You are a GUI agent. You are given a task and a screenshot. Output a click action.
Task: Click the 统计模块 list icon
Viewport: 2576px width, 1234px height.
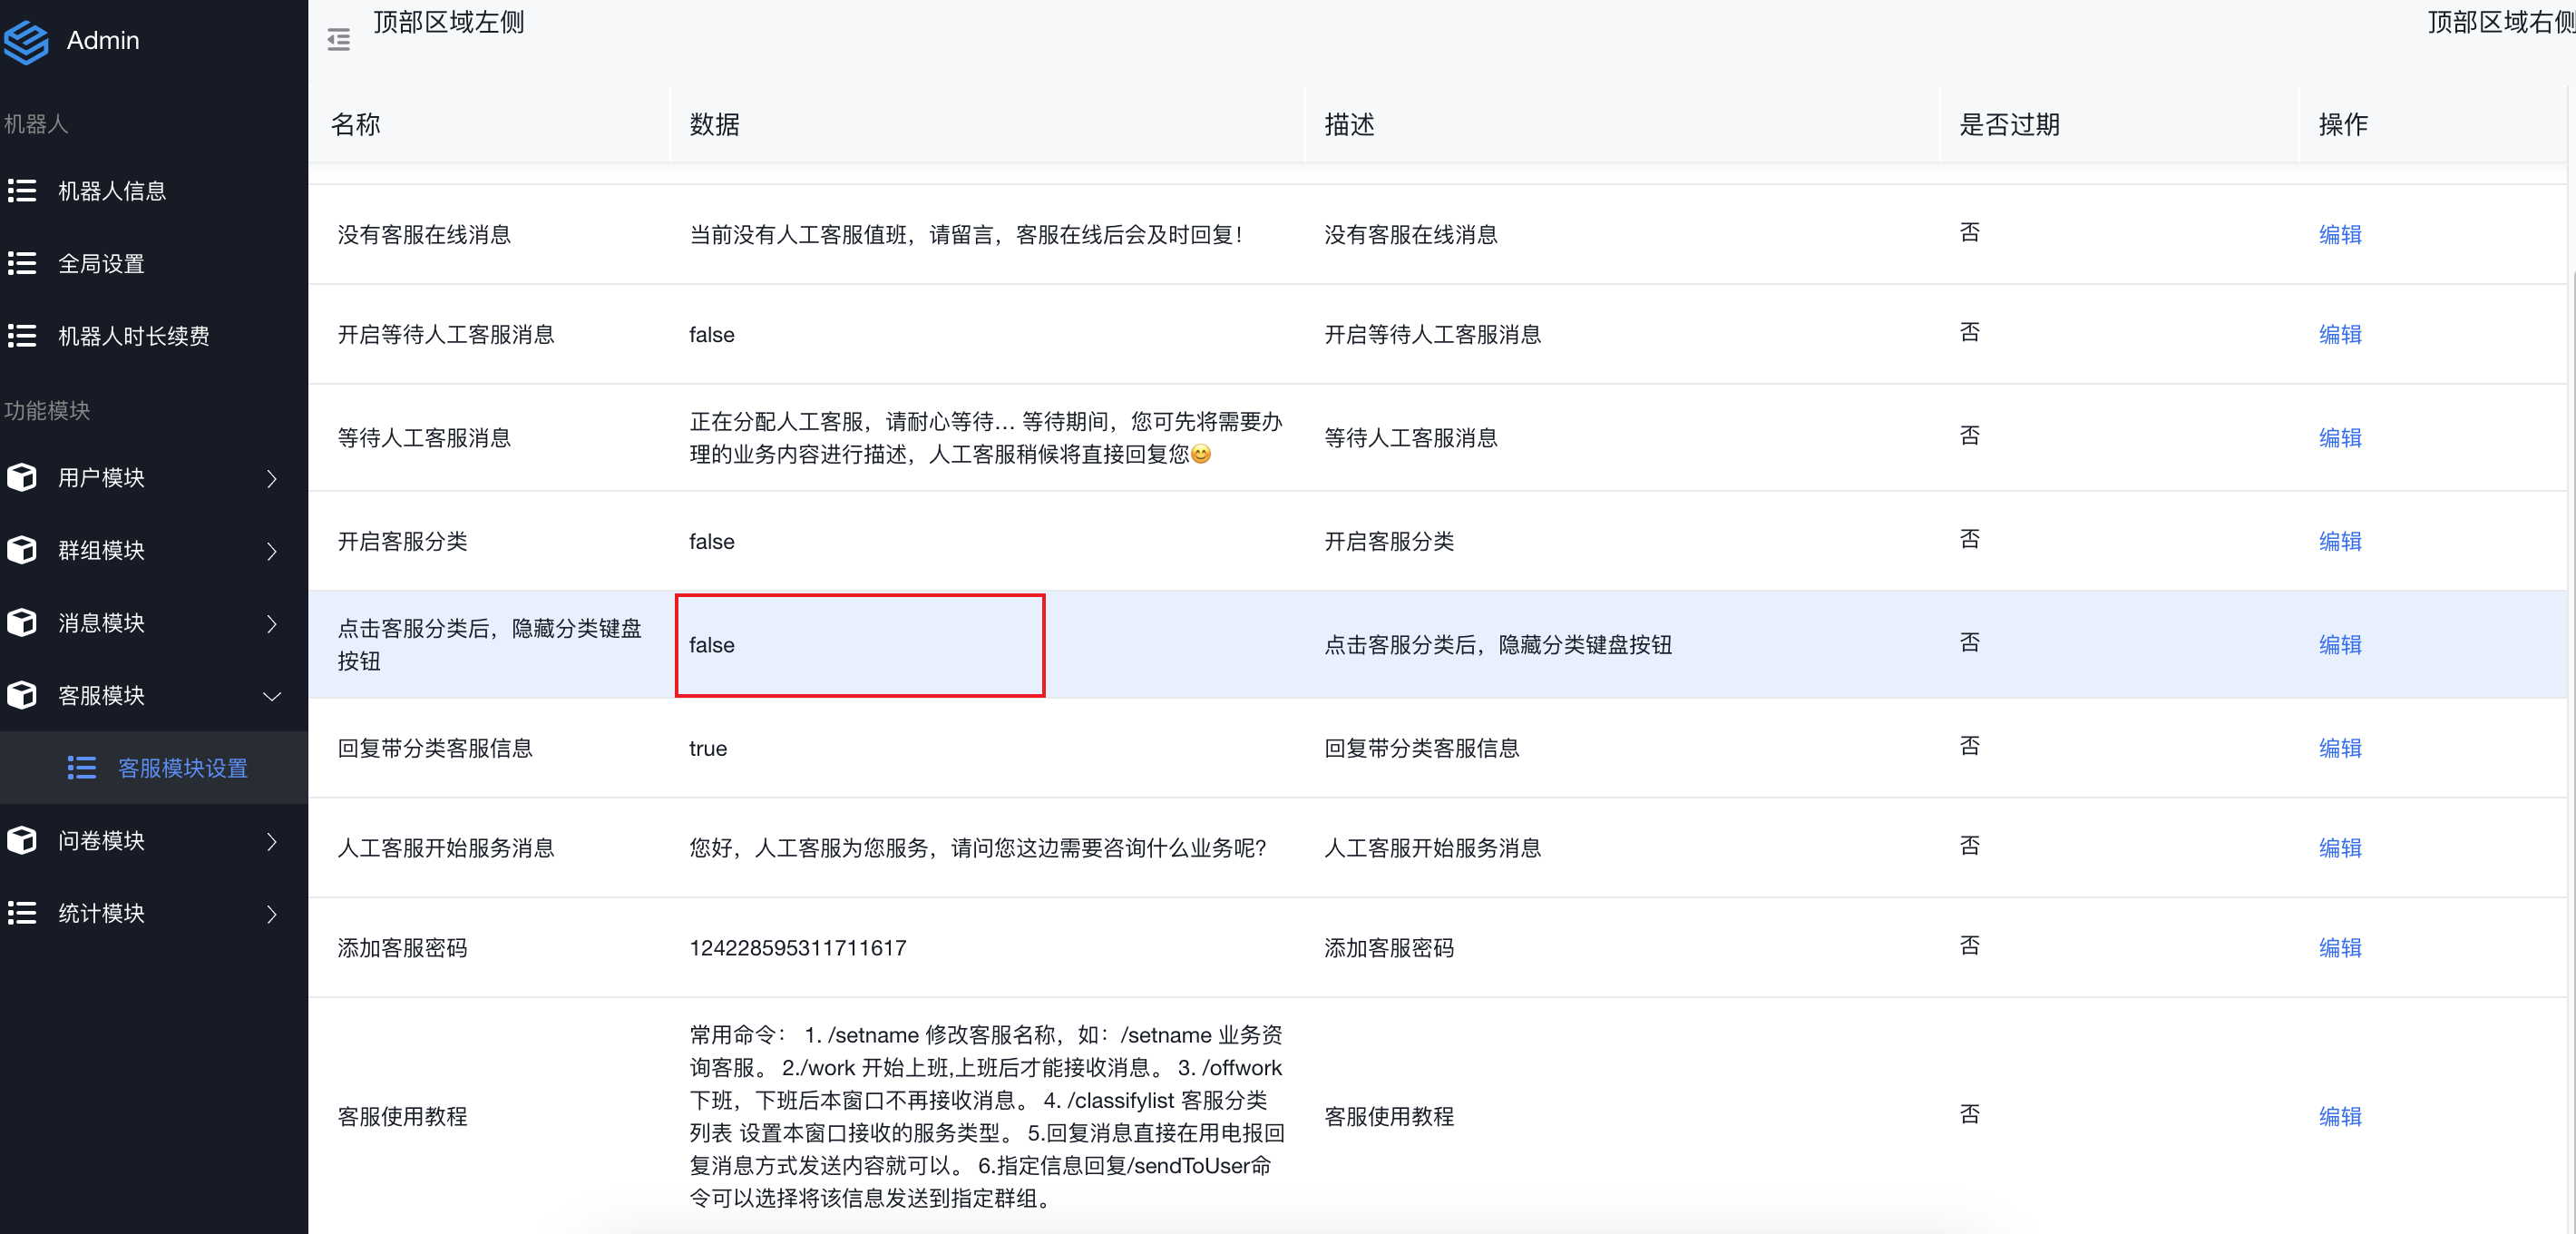click(x=22, y=913)
